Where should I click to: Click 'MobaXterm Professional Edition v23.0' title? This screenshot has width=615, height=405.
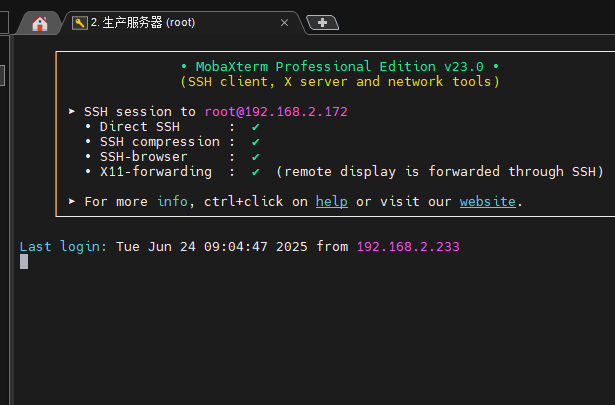340,66
